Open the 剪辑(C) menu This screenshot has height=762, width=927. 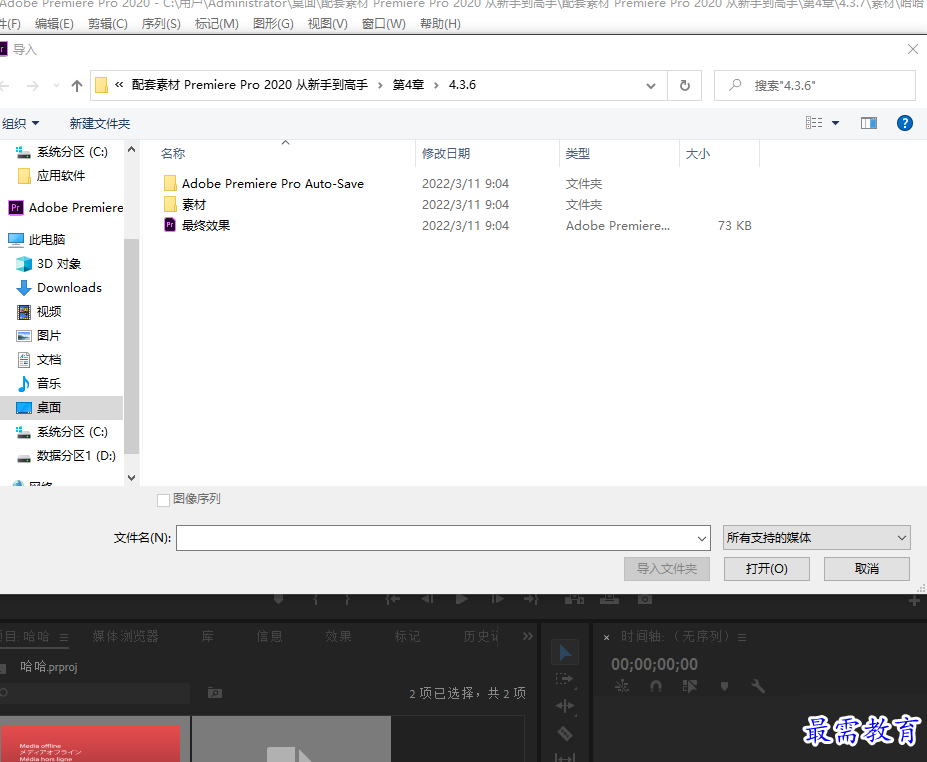tap(108, 24)
